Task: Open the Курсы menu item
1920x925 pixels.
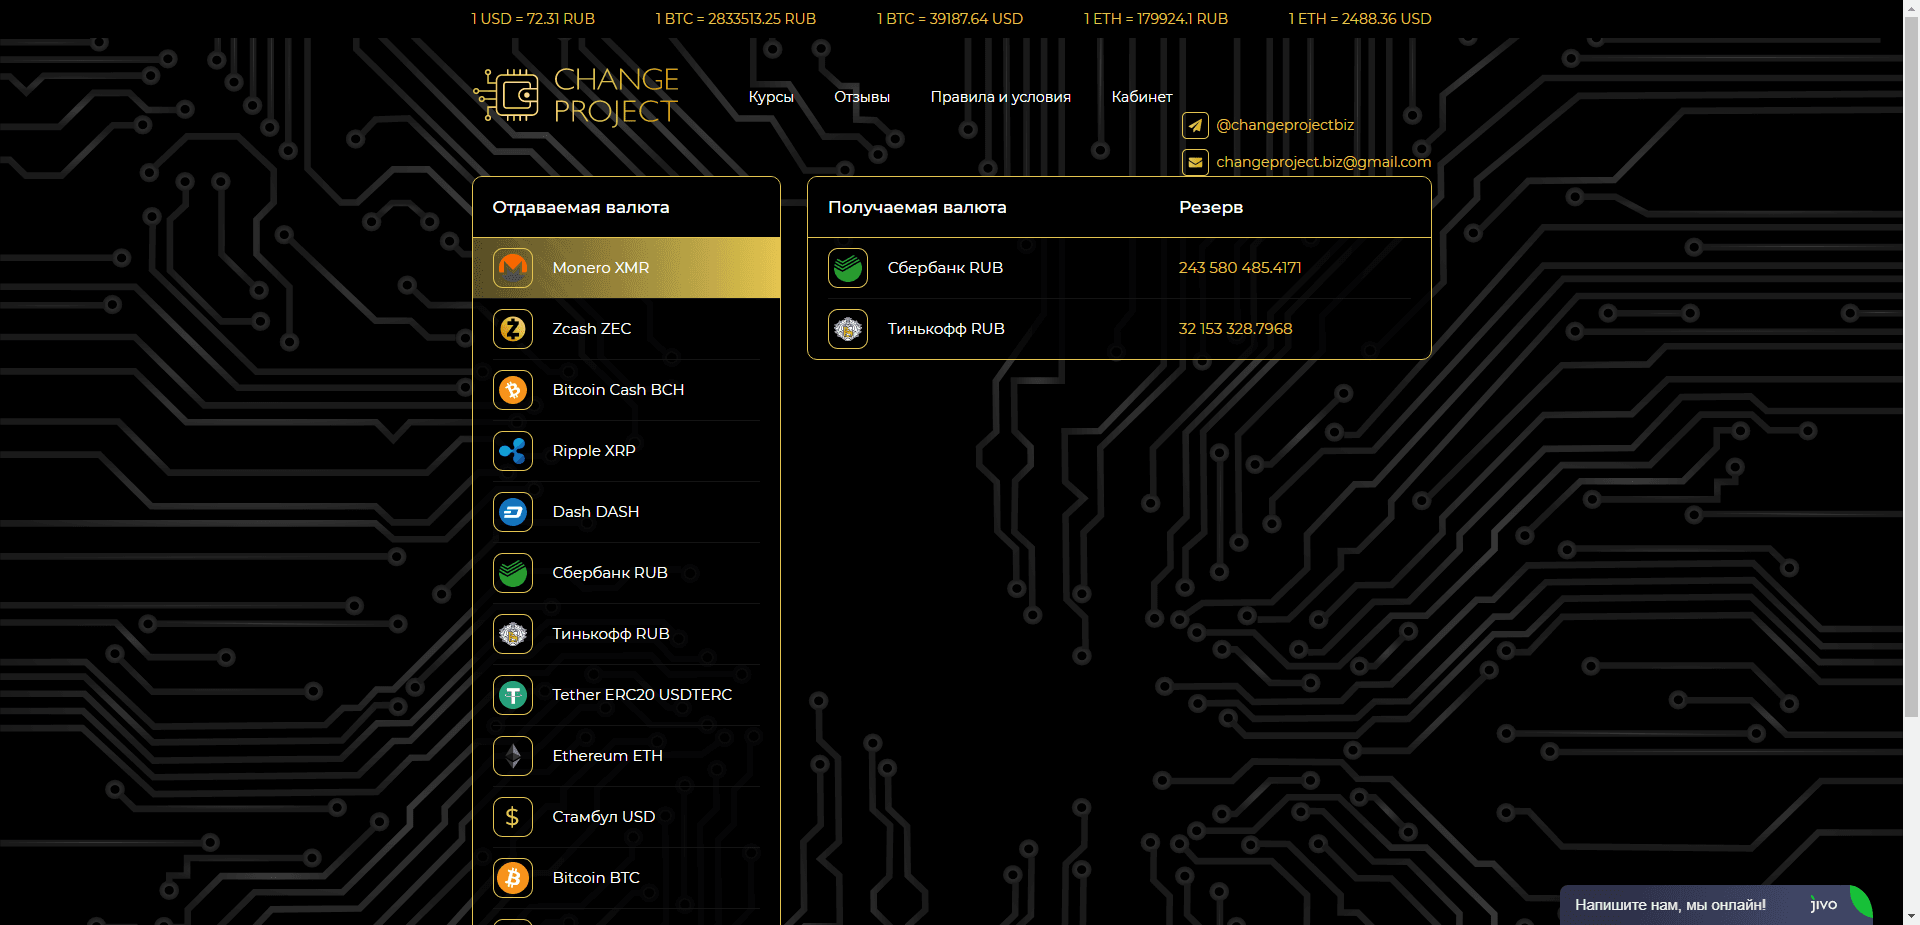Action: point(771,97)
